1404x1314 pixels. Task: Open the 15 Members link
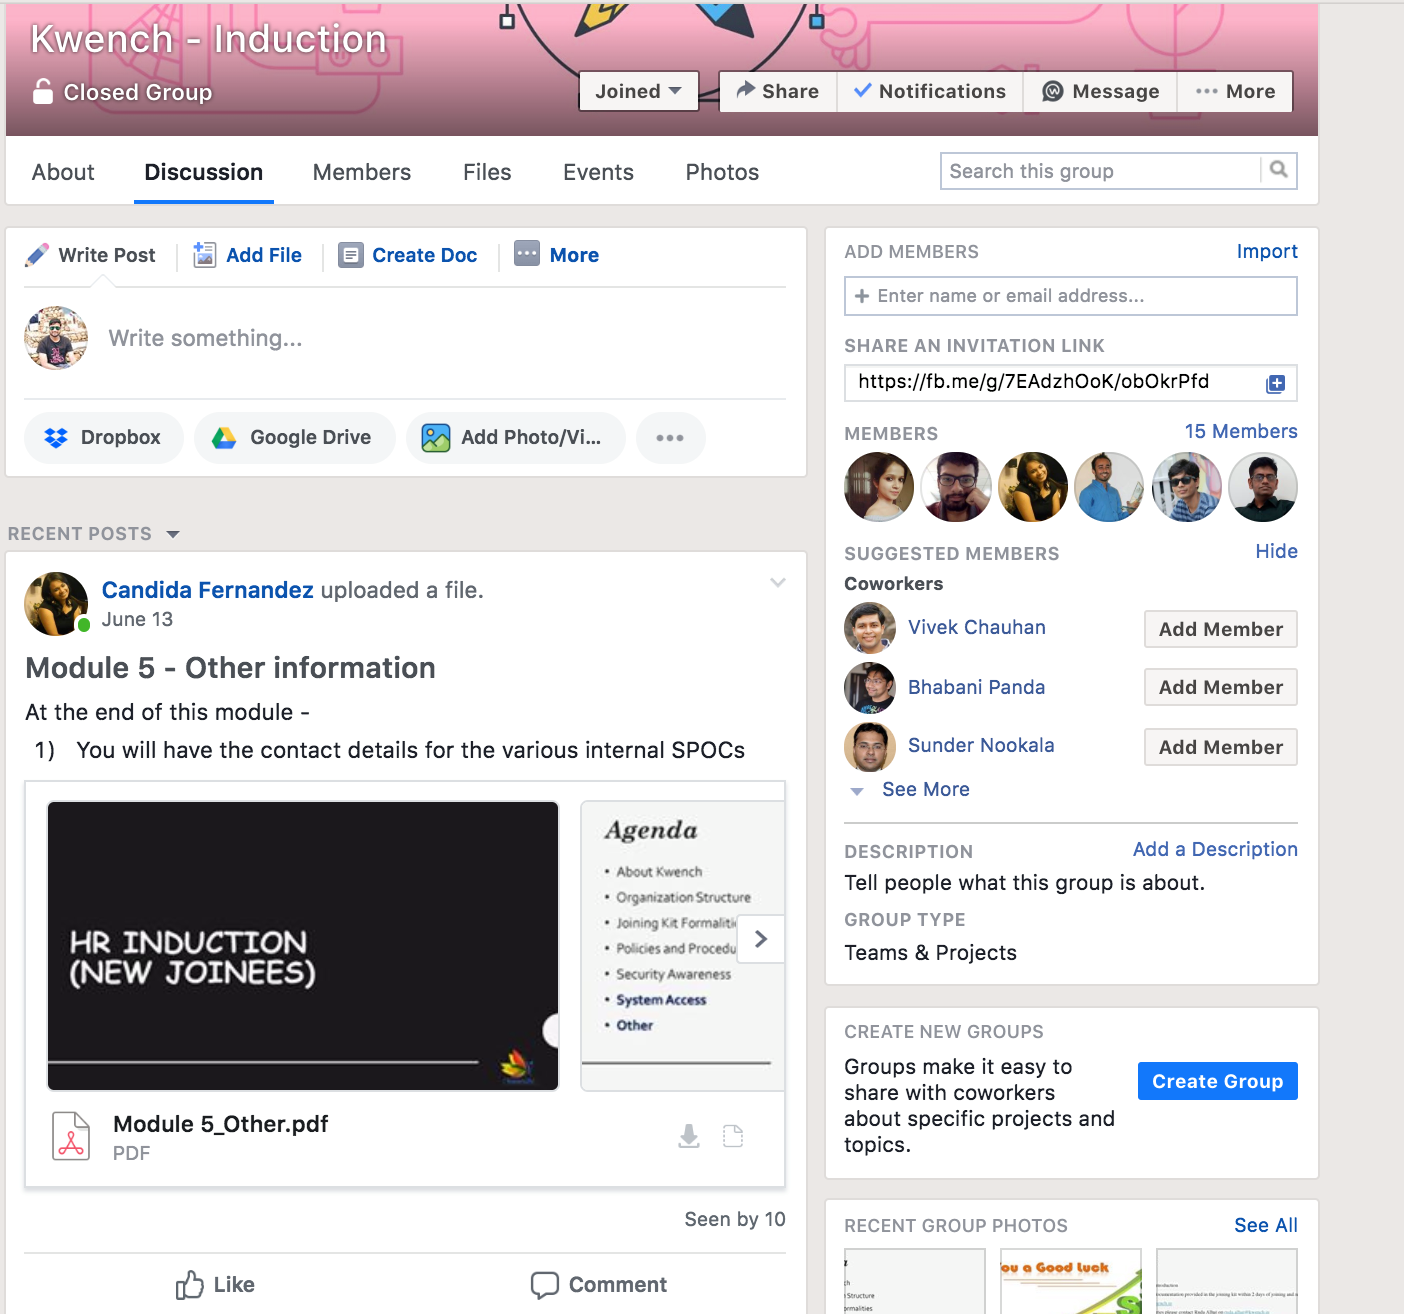coord(1241,431)
